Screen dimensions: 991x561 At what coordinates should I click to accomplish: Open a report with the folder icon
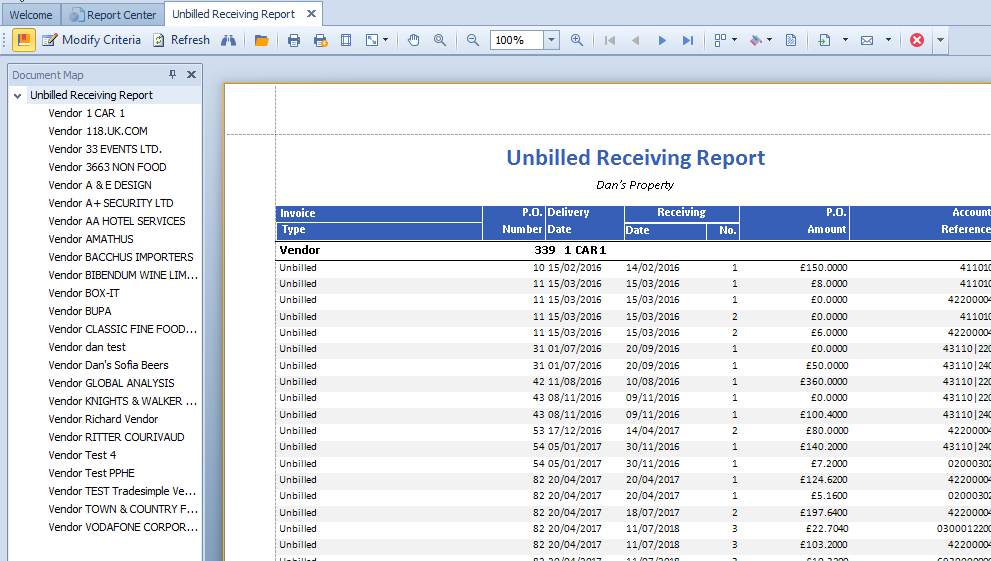pos(261,40)
